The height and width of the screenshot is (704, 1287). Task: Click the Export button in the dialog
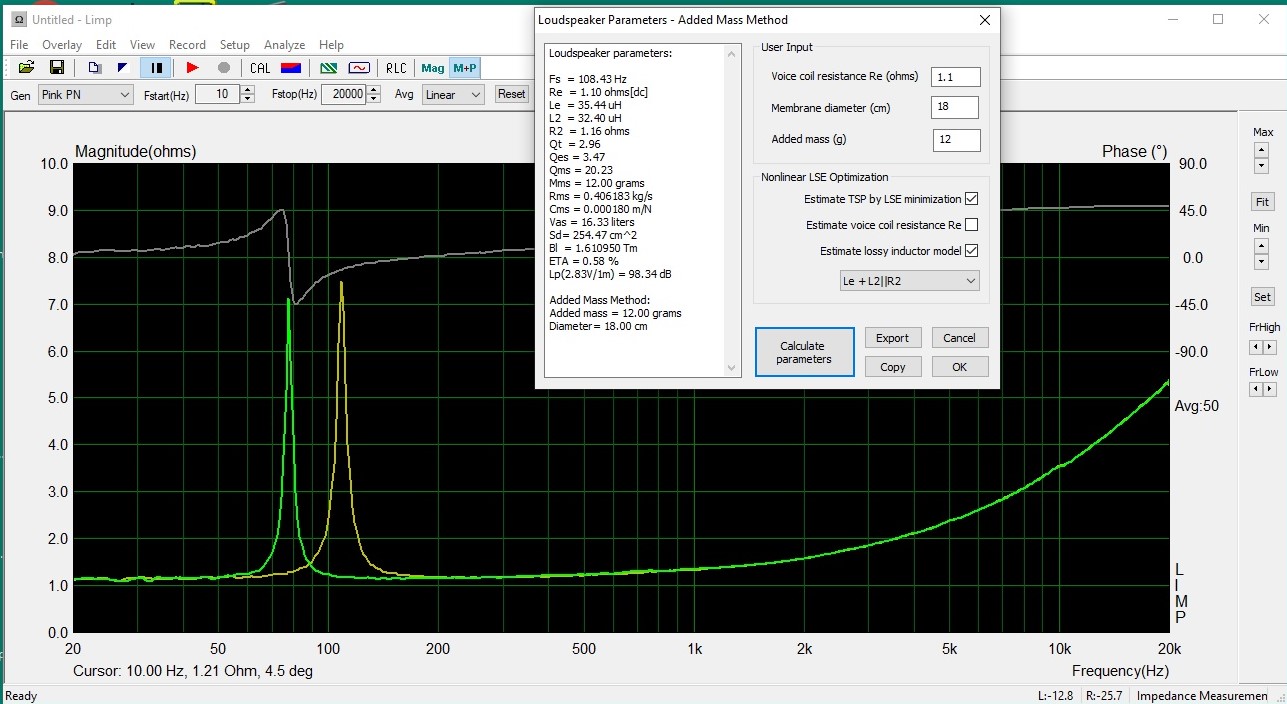point(892,338)
